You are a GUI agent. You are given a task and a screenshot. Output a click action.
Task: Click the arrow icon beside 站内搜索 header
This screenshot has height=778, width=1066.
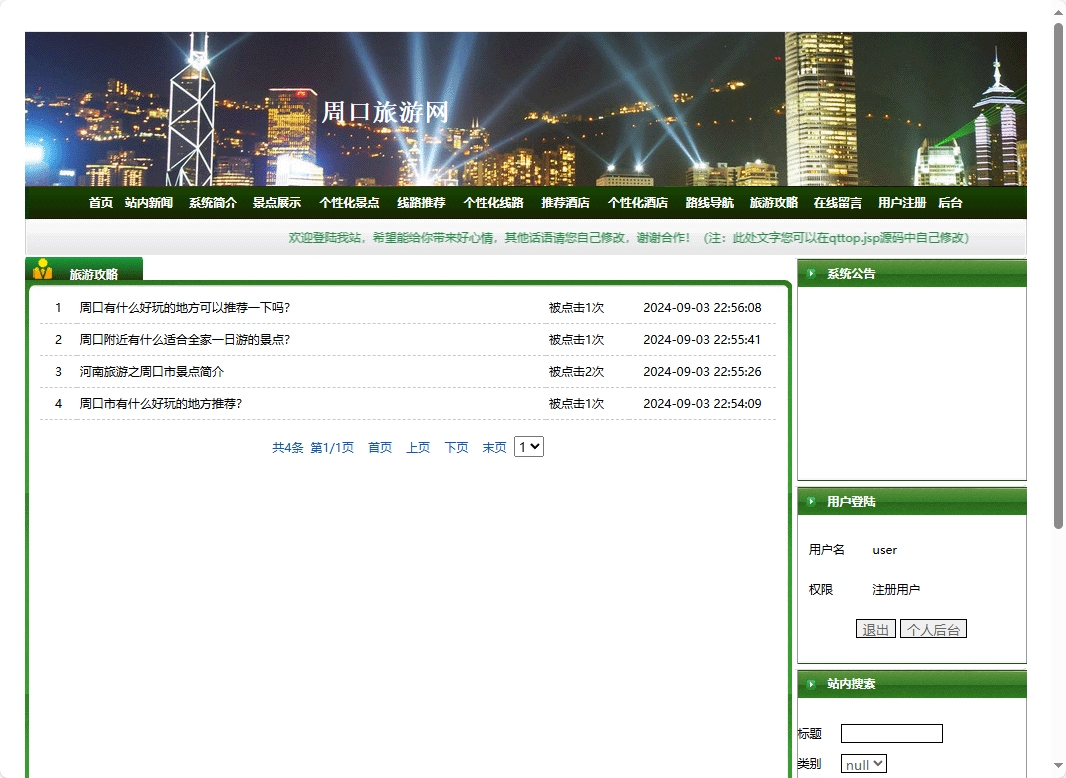click(x=810, y=684)
